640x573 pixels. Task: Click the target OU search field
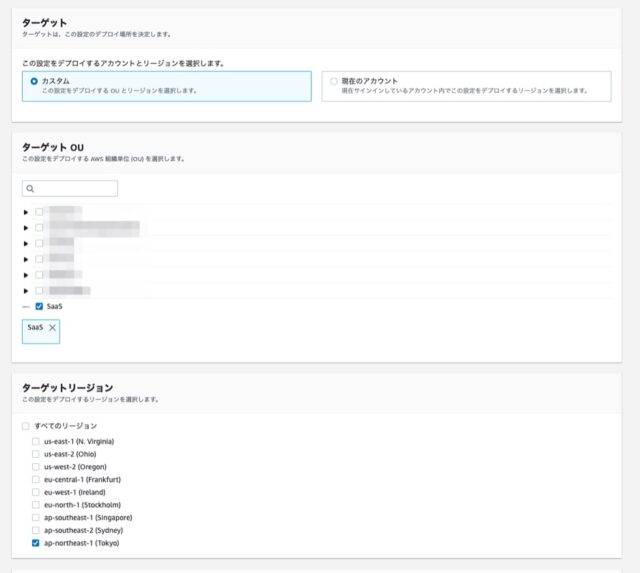[x=76, y=188]
